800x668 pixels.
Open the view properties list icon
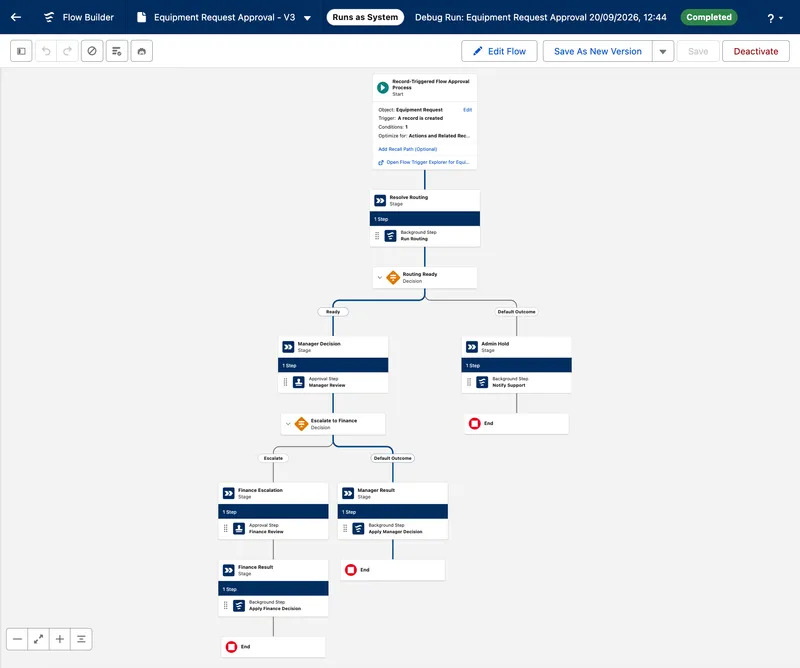click(x=117, y=51)
